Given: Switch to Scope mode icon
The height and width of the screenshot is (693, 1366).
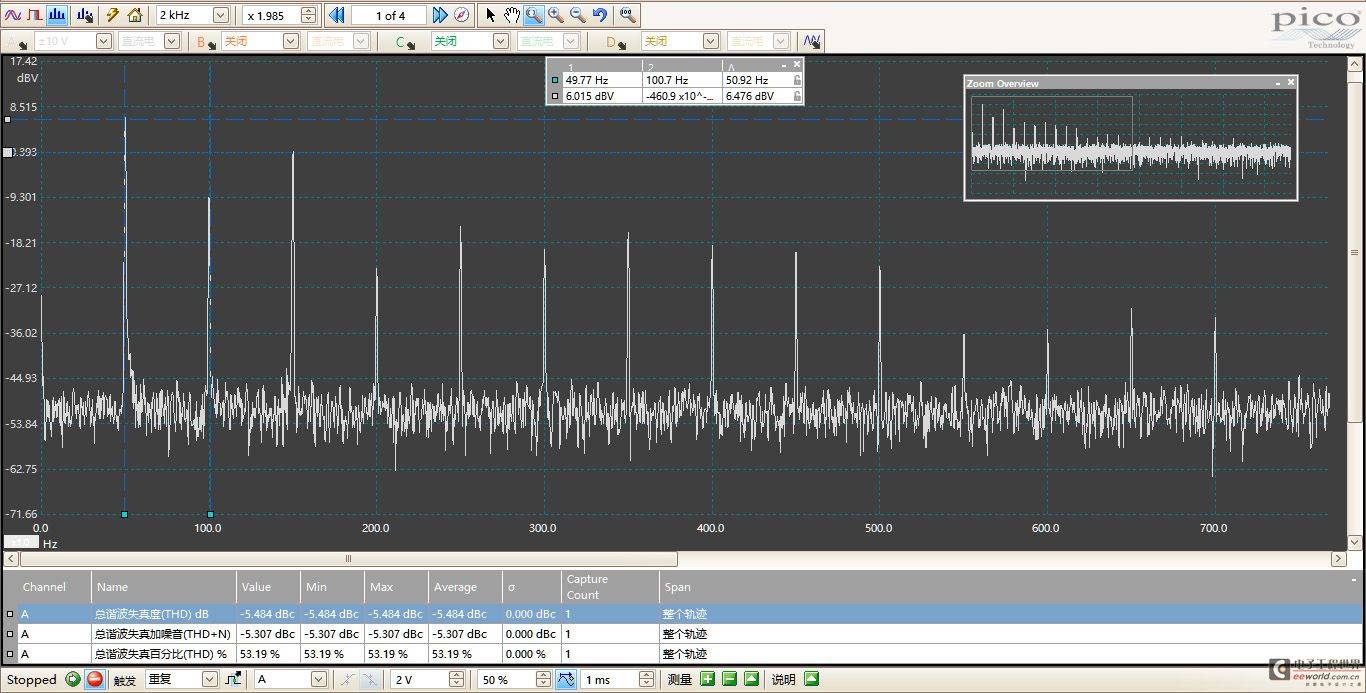Looking at the screenshot, I should coord(13,15).
